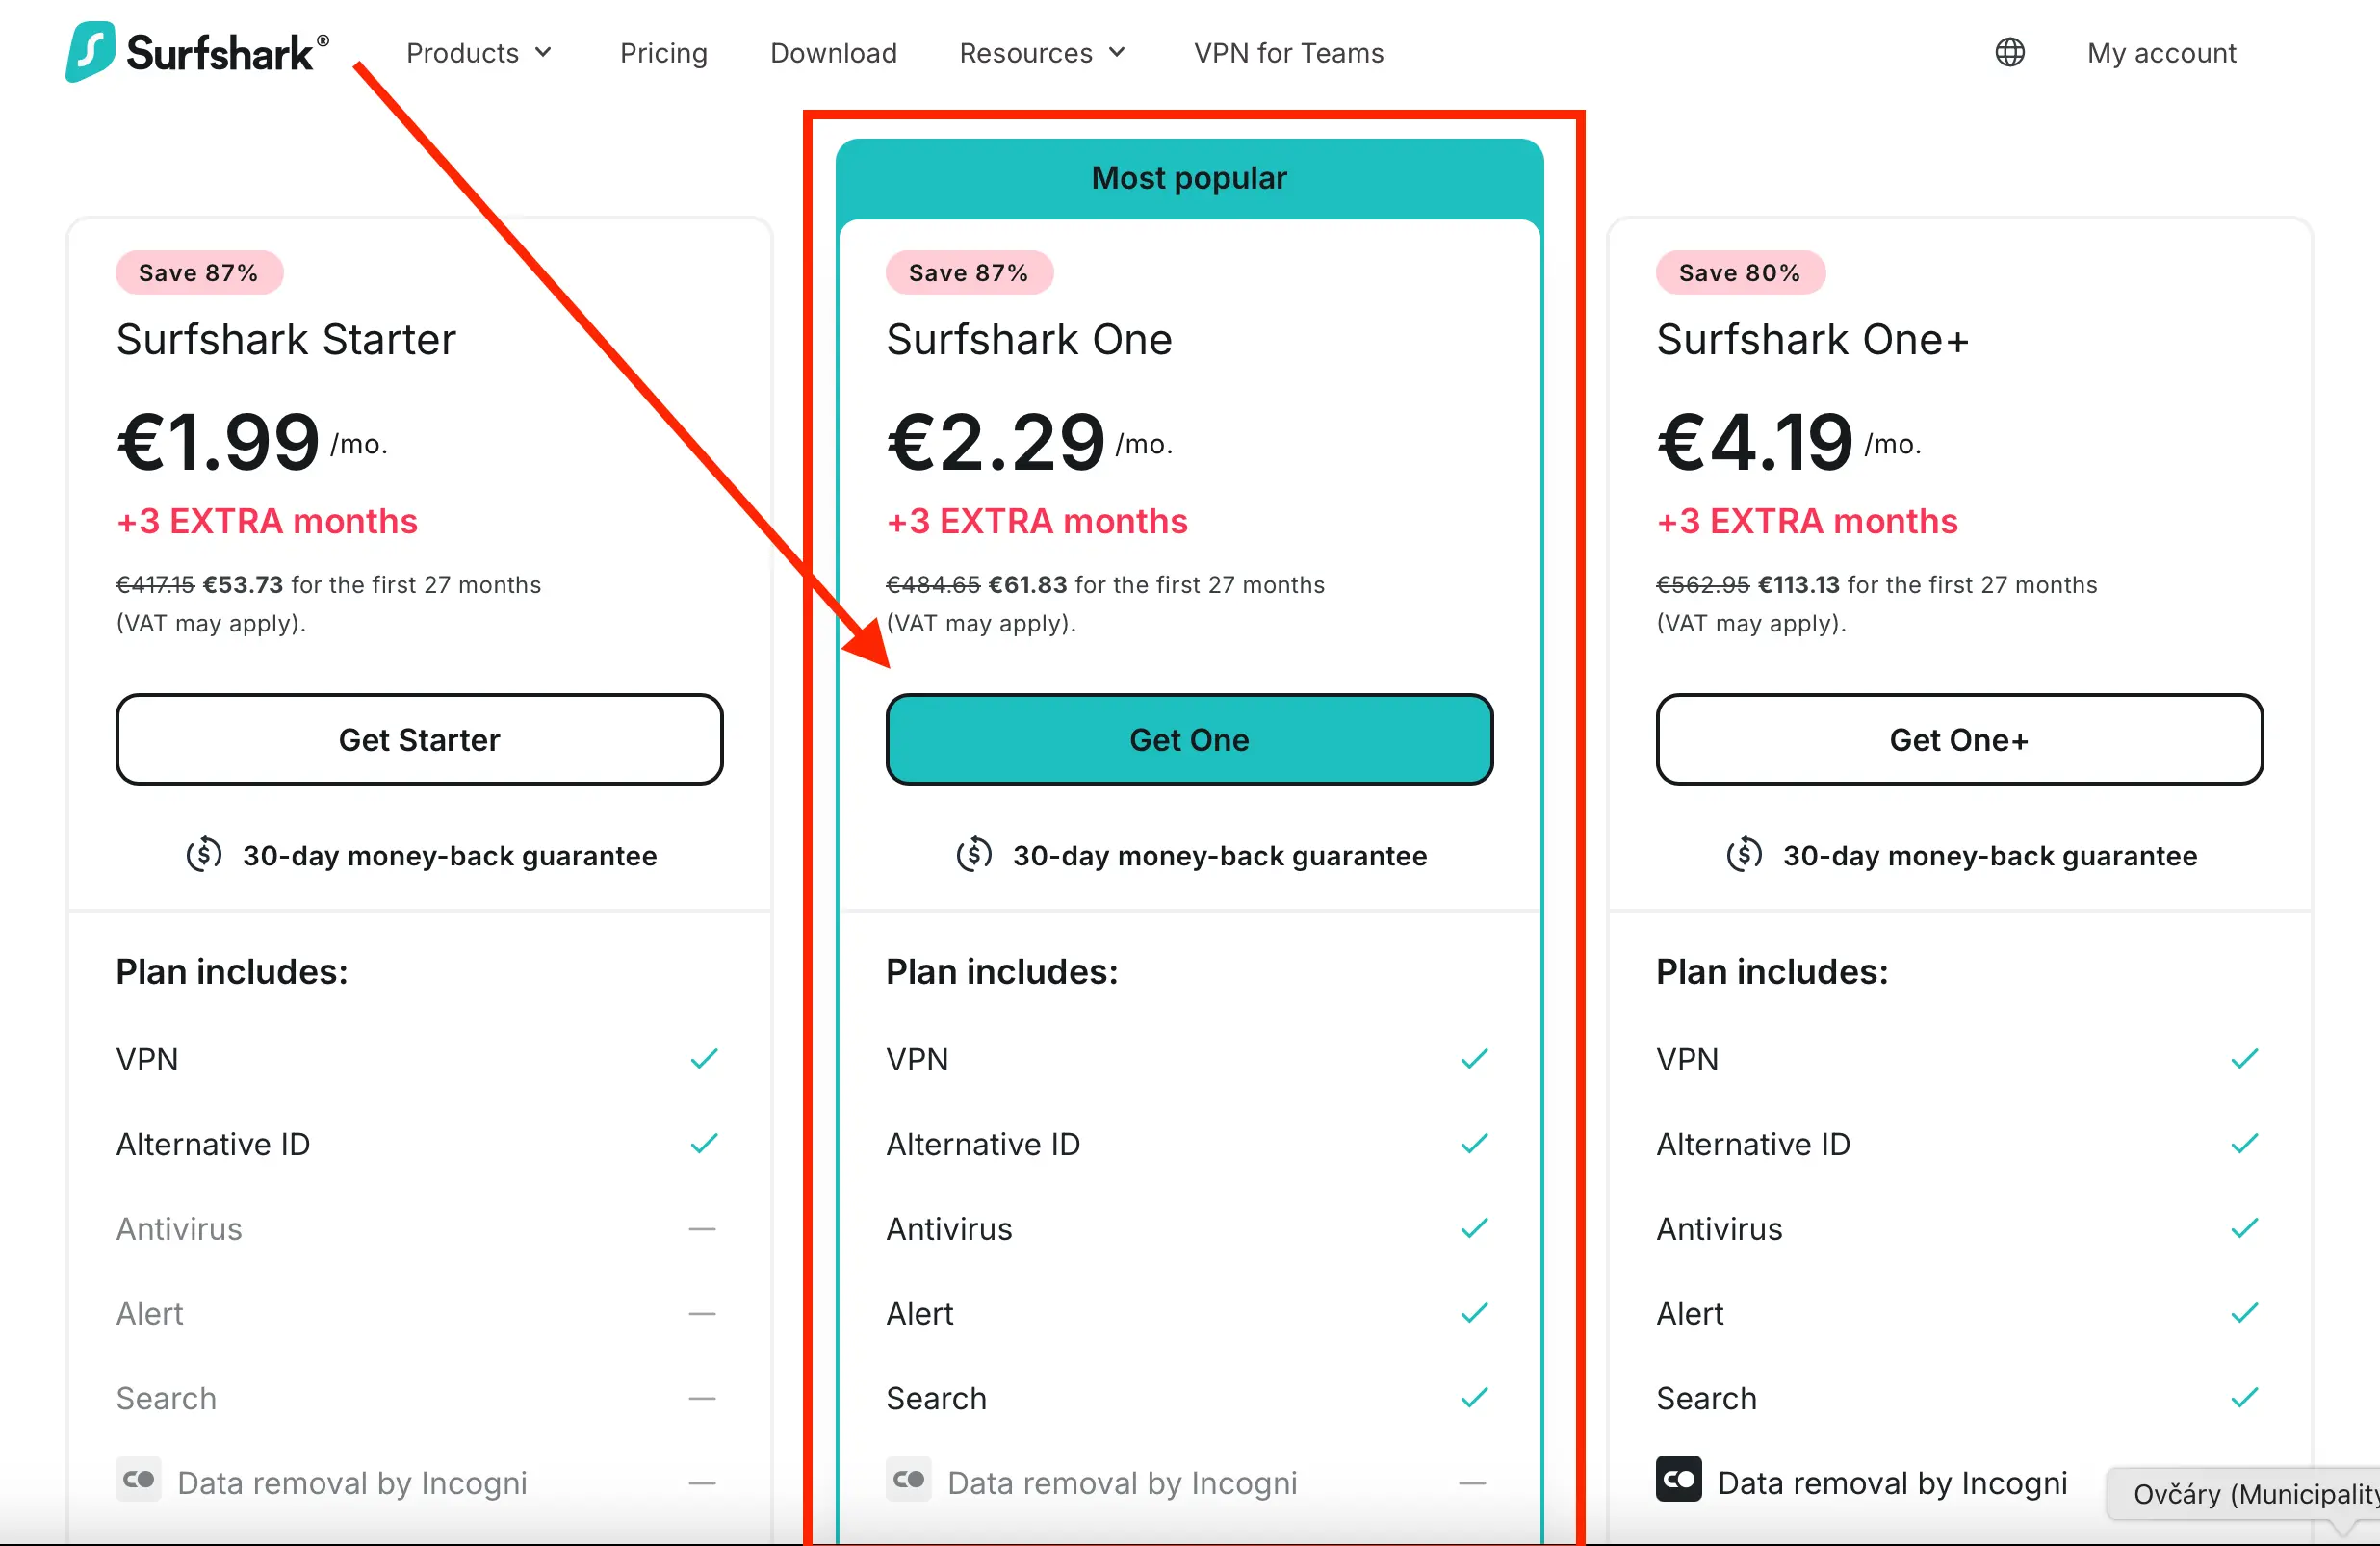Click checkmark beside Search in Surfshark One

1474,1397
